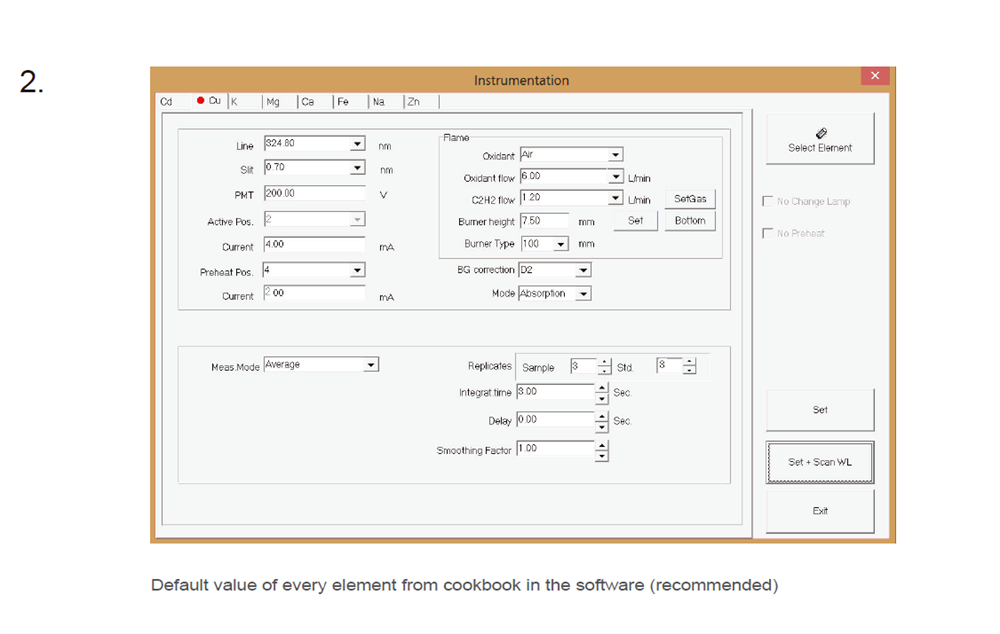Click the Set + Scan WL button
The height and width of the screenshot is (634, 1000).
click(x=819, y=462)
